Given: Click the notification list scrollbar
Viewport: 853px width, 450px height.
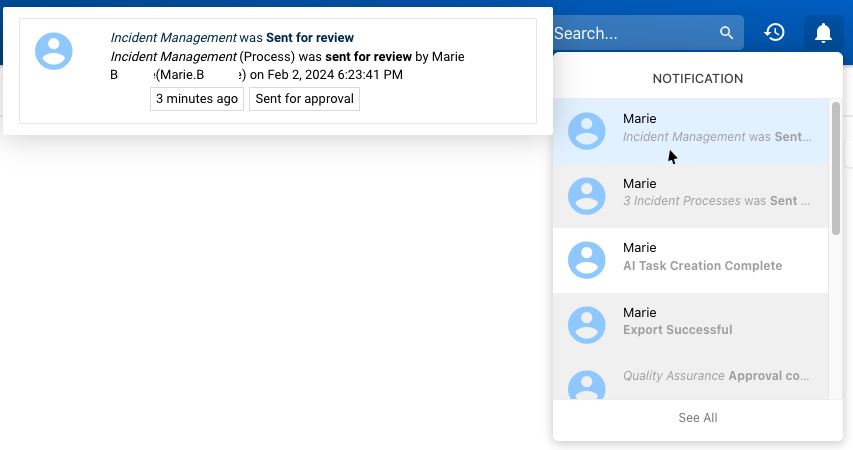Looking at the screenshot, I should pos(835,168).
